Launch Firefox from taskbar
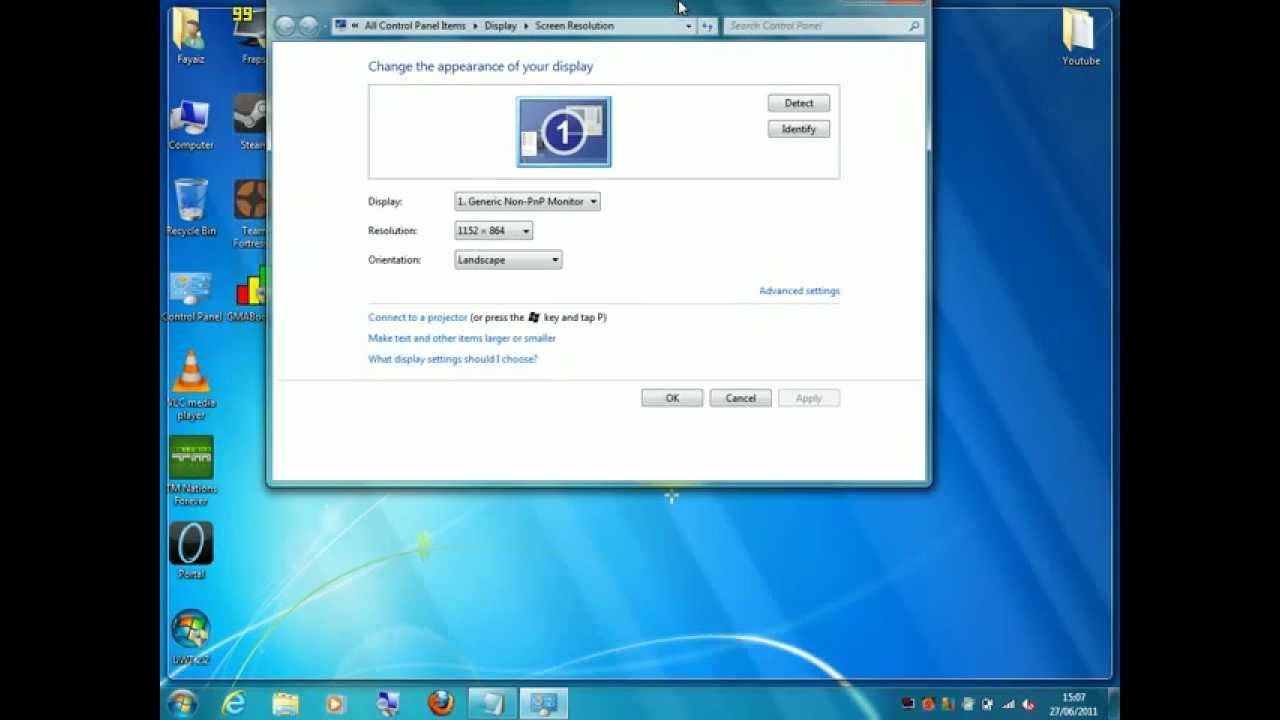 440,703
